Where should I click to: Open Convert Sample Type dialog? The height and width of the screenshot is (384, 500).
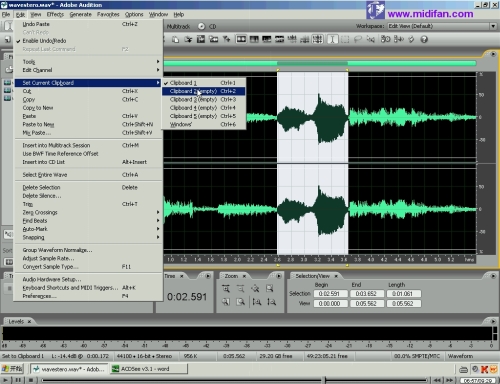tap(88, 267)
